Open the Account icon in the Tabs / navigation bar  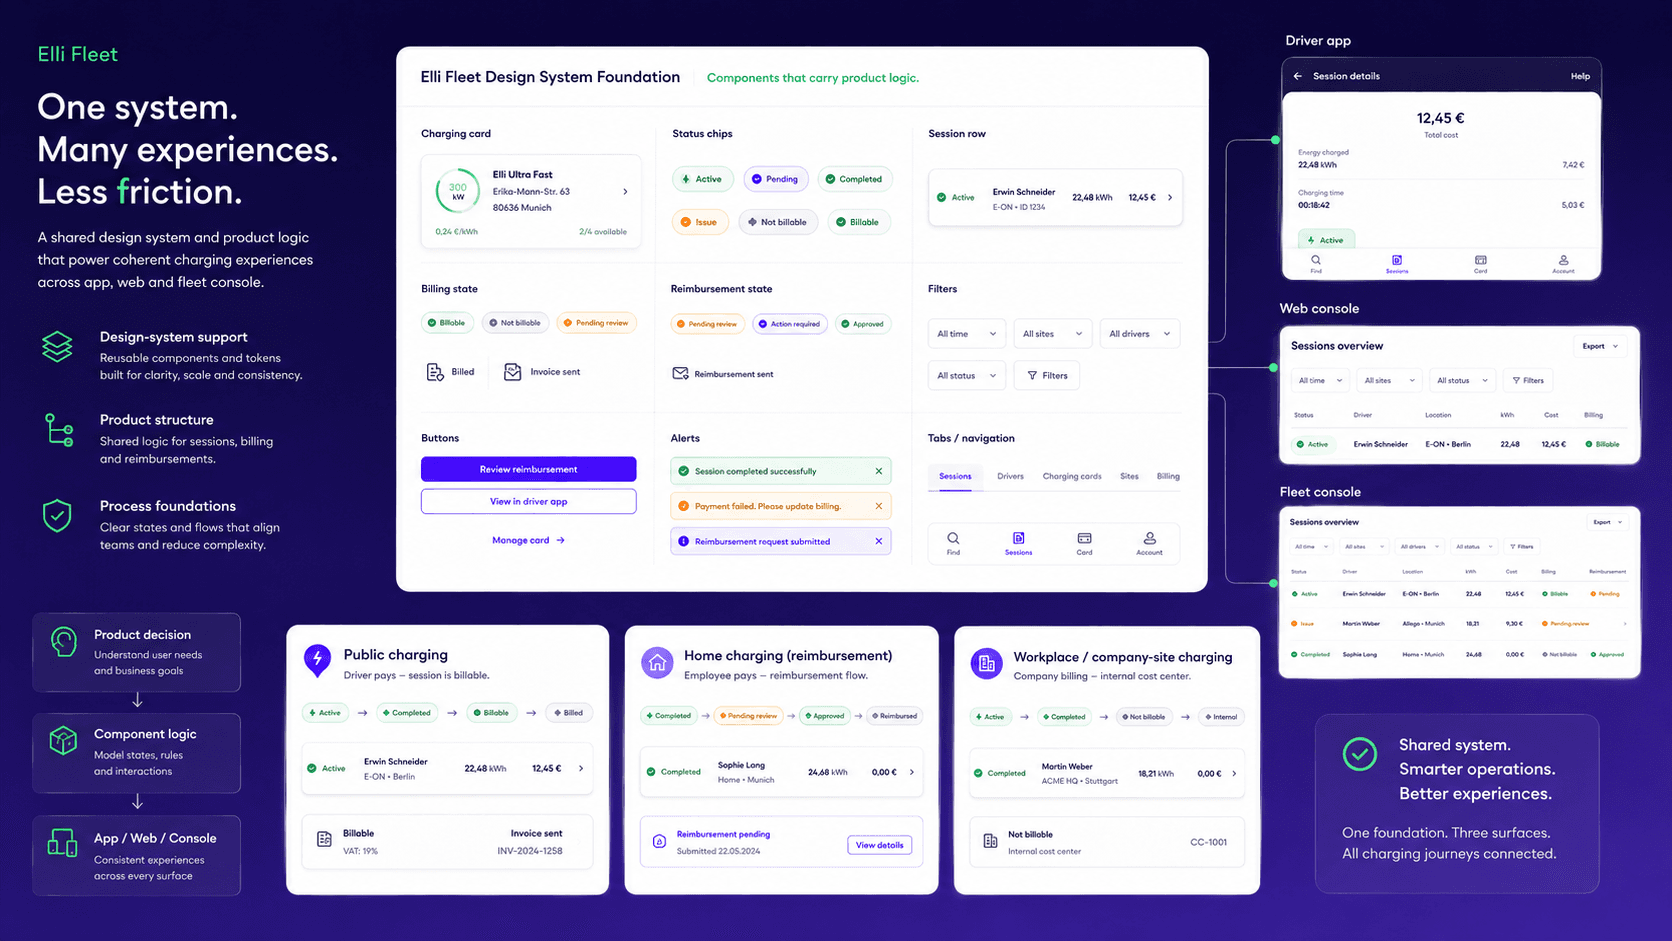tap(1150, 538)
